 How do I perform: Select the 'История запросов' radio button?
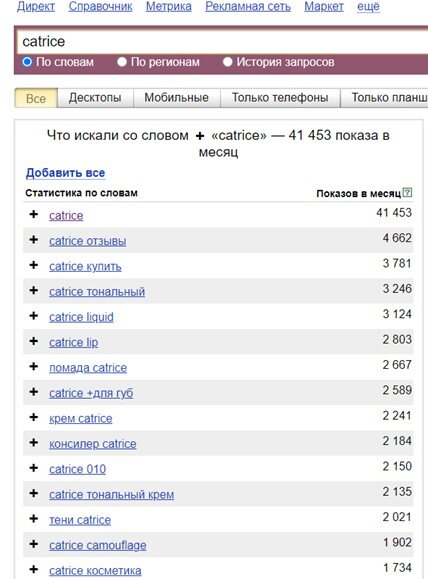[x=227, y=62]
